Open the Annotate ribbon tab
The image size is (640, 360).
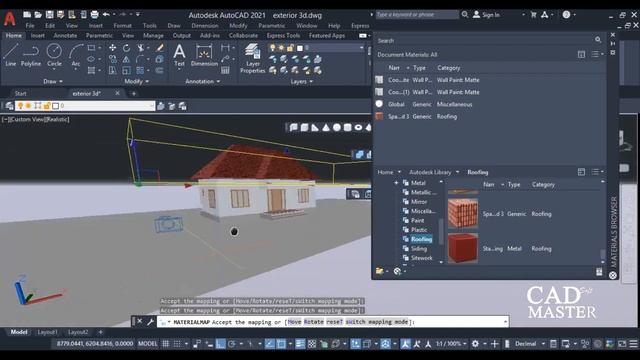(65, 36)
